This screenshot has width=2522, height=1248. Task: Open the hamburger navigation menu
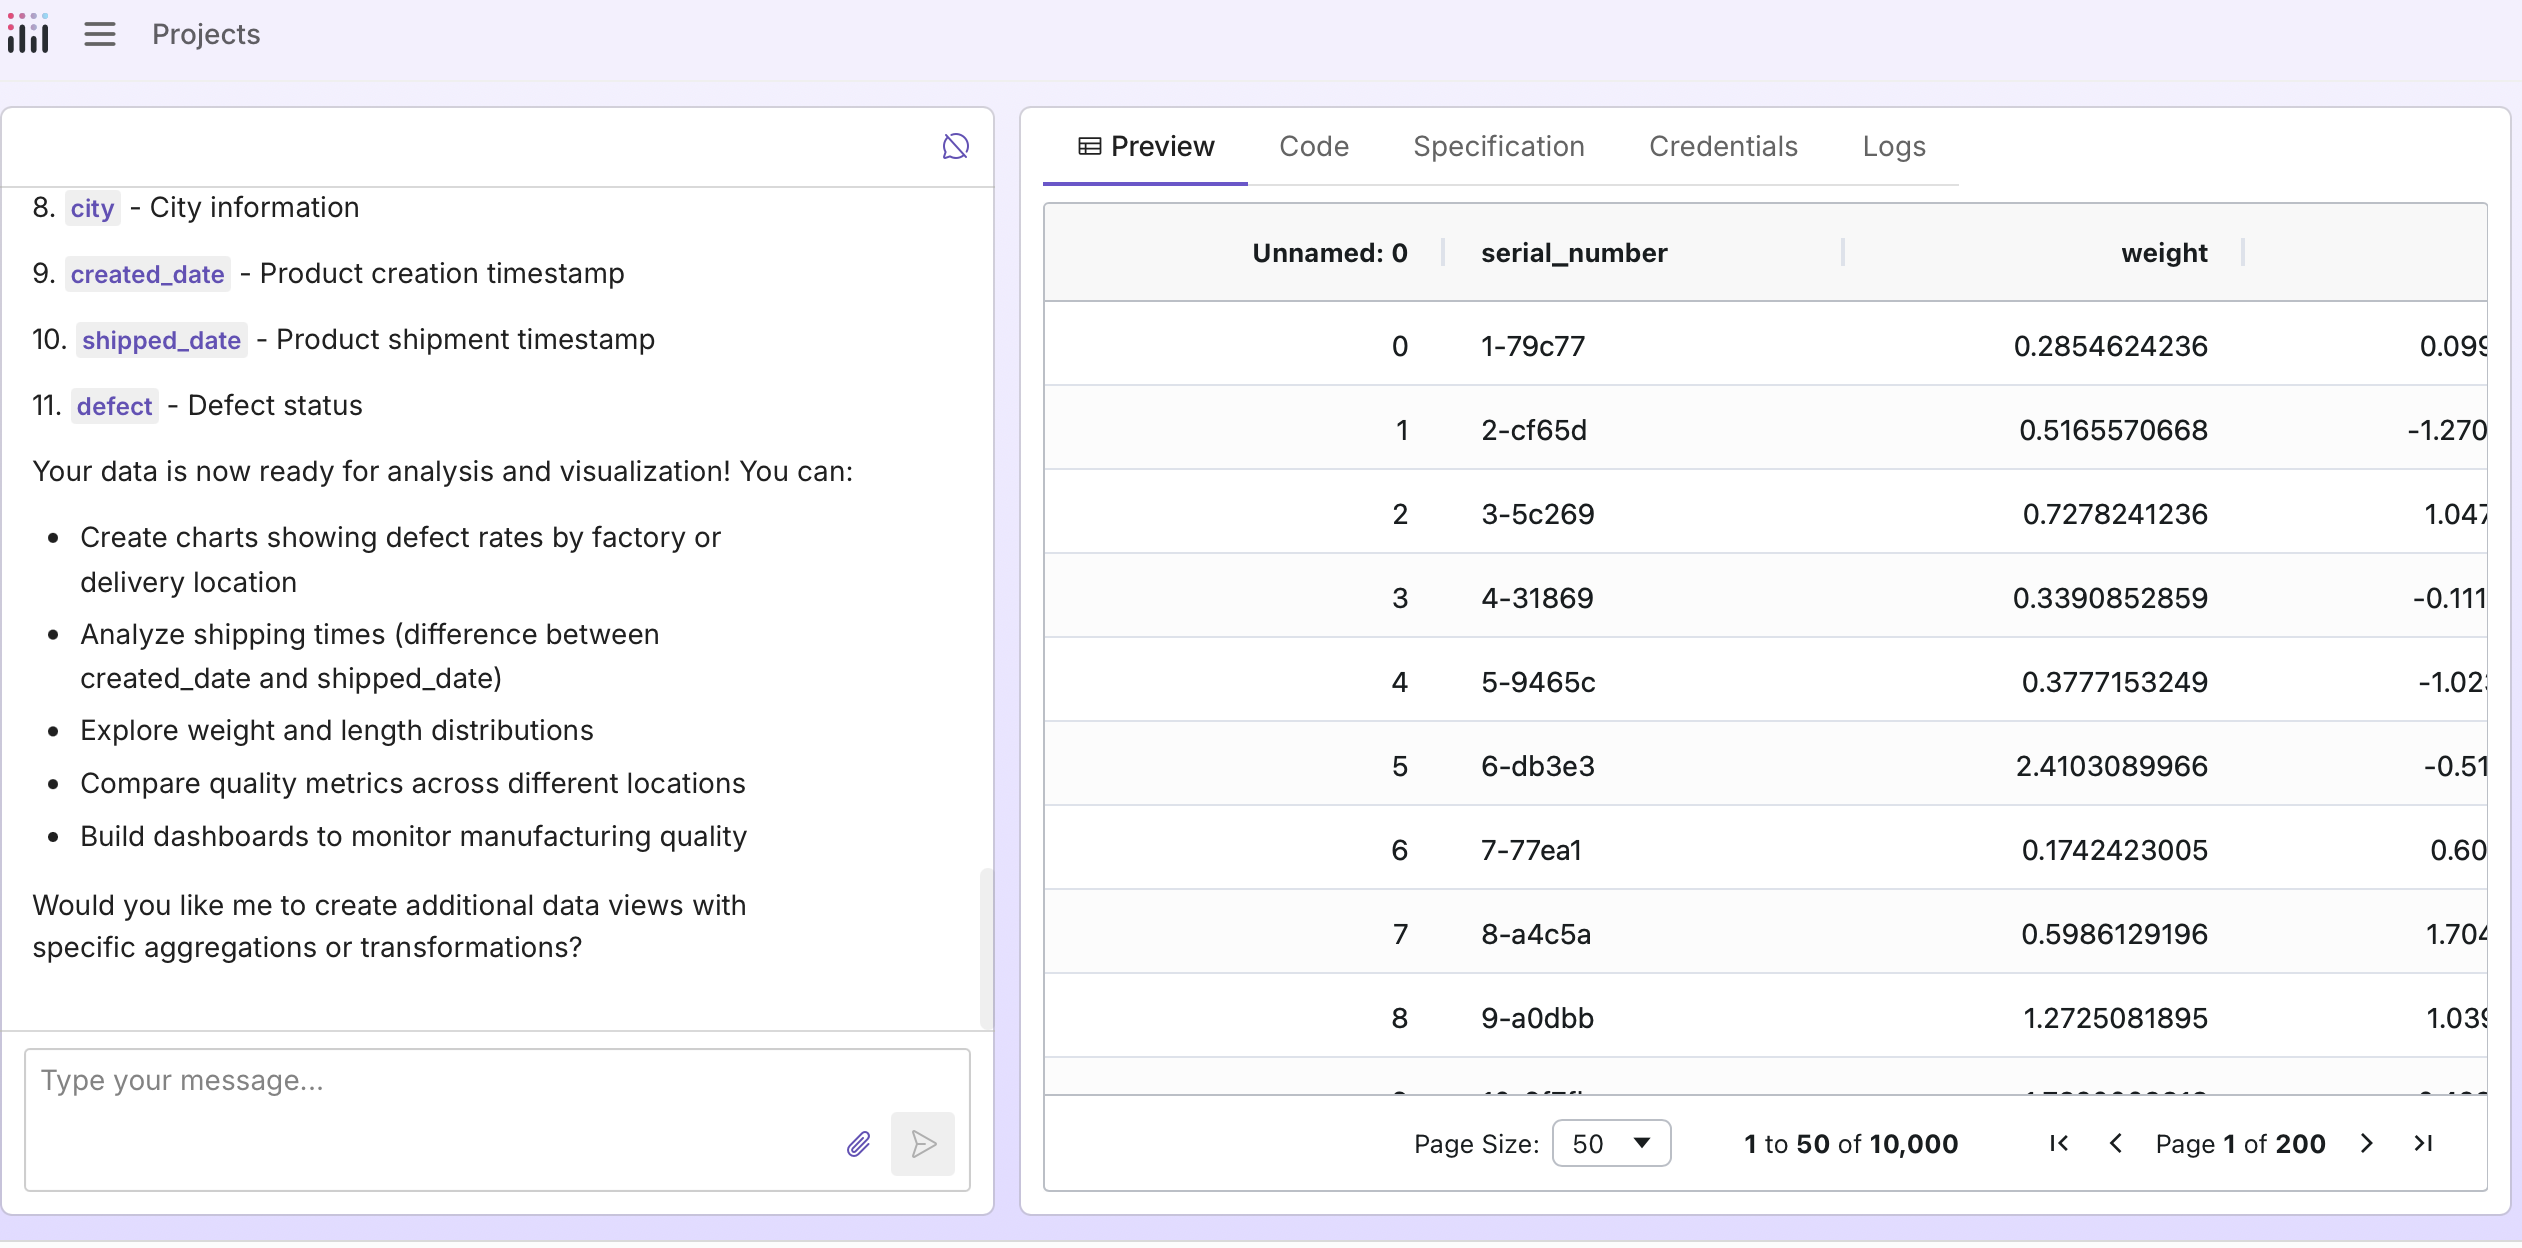pyautogui.click(x=100, y=35)
